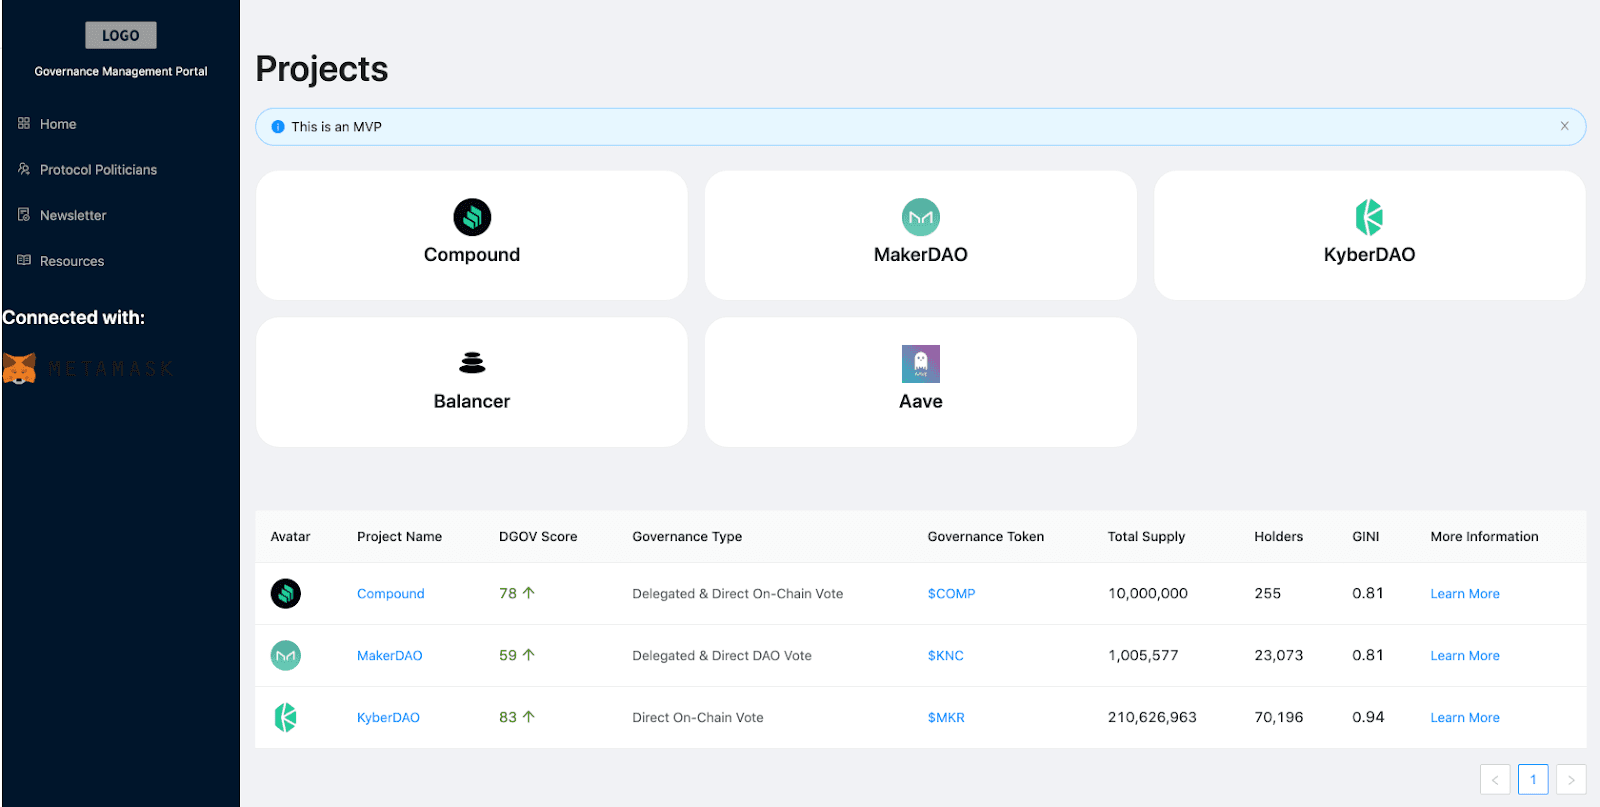Click the 'Governance Management Portal' title
The image size is (1600, 807).
121,72
